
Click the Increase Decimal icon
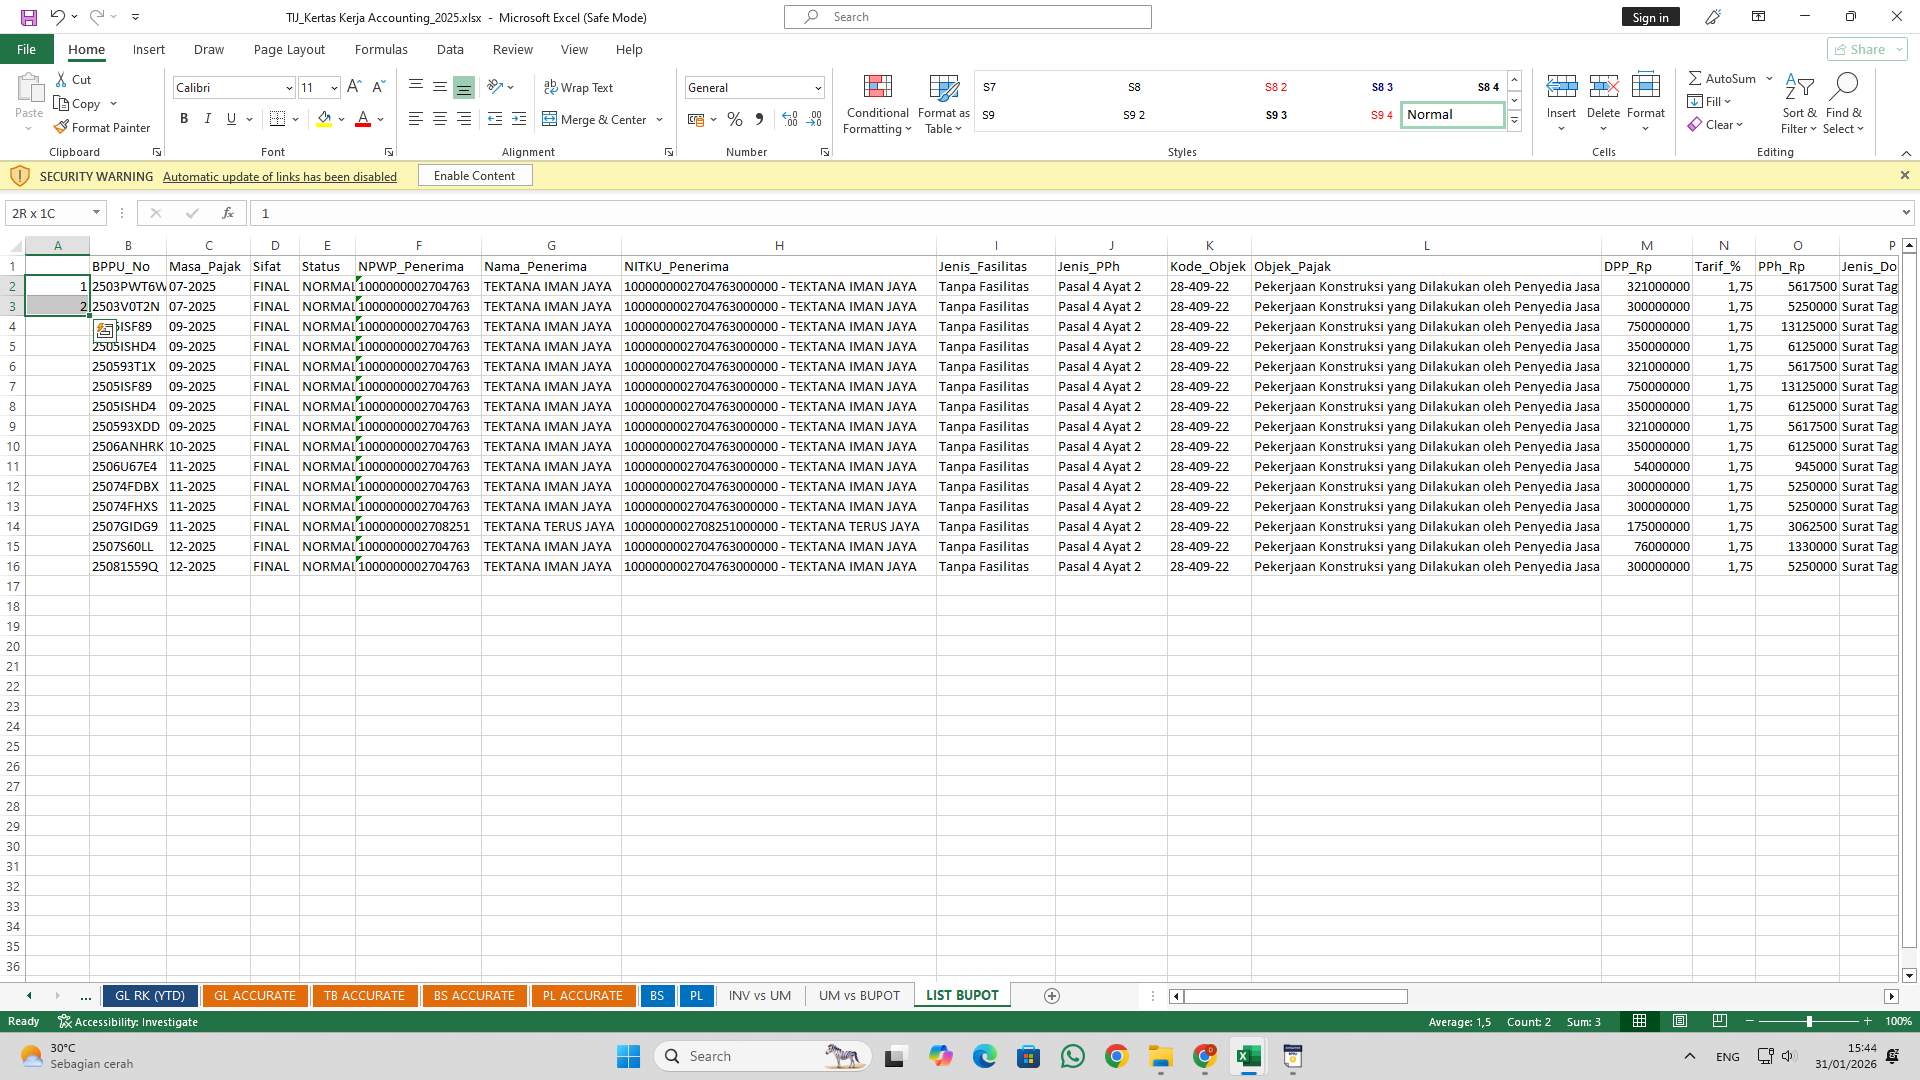tap(790, 119)
